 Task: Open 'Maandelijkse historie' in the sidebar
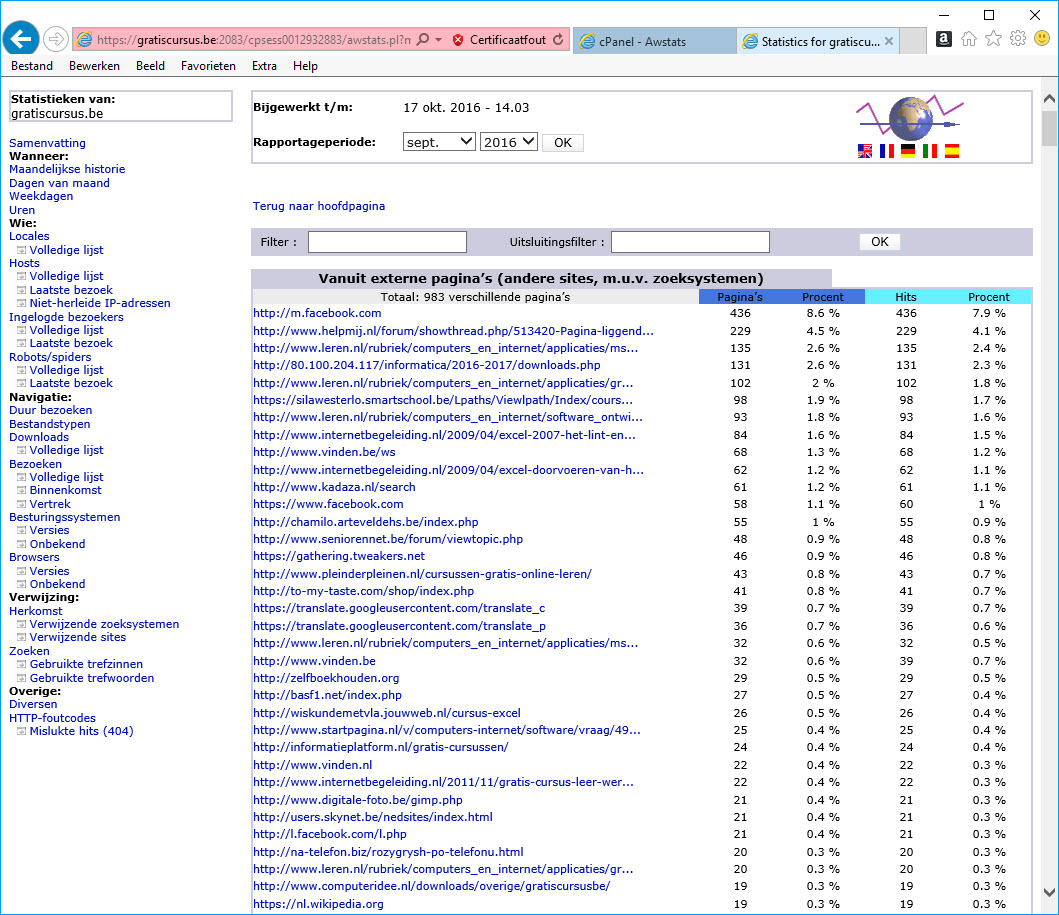67,169
